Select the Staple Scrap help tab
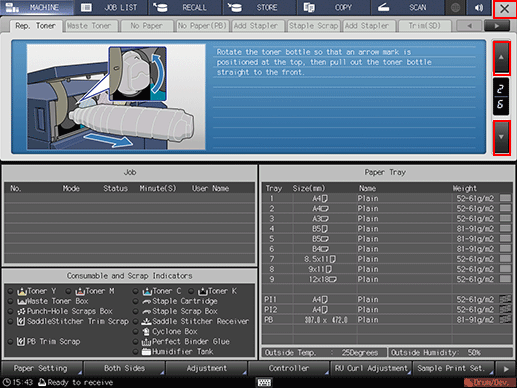 pyautogui.click(x=313, y=26)
